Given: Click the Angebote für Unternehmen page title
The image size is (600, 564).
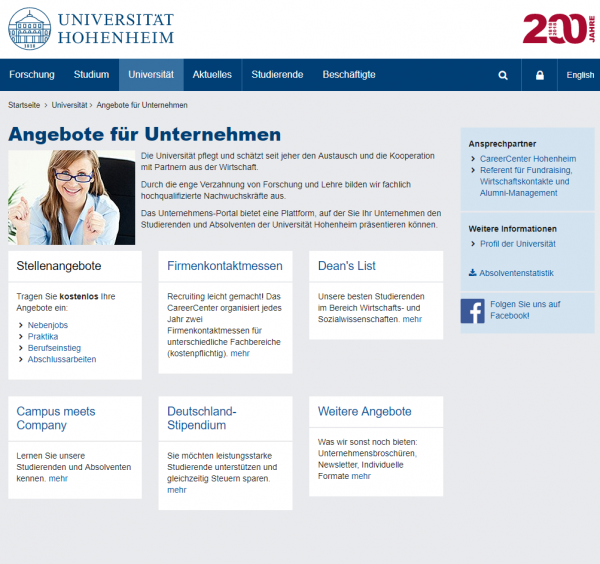Looking at the screenshot, I should click(145, 135).
